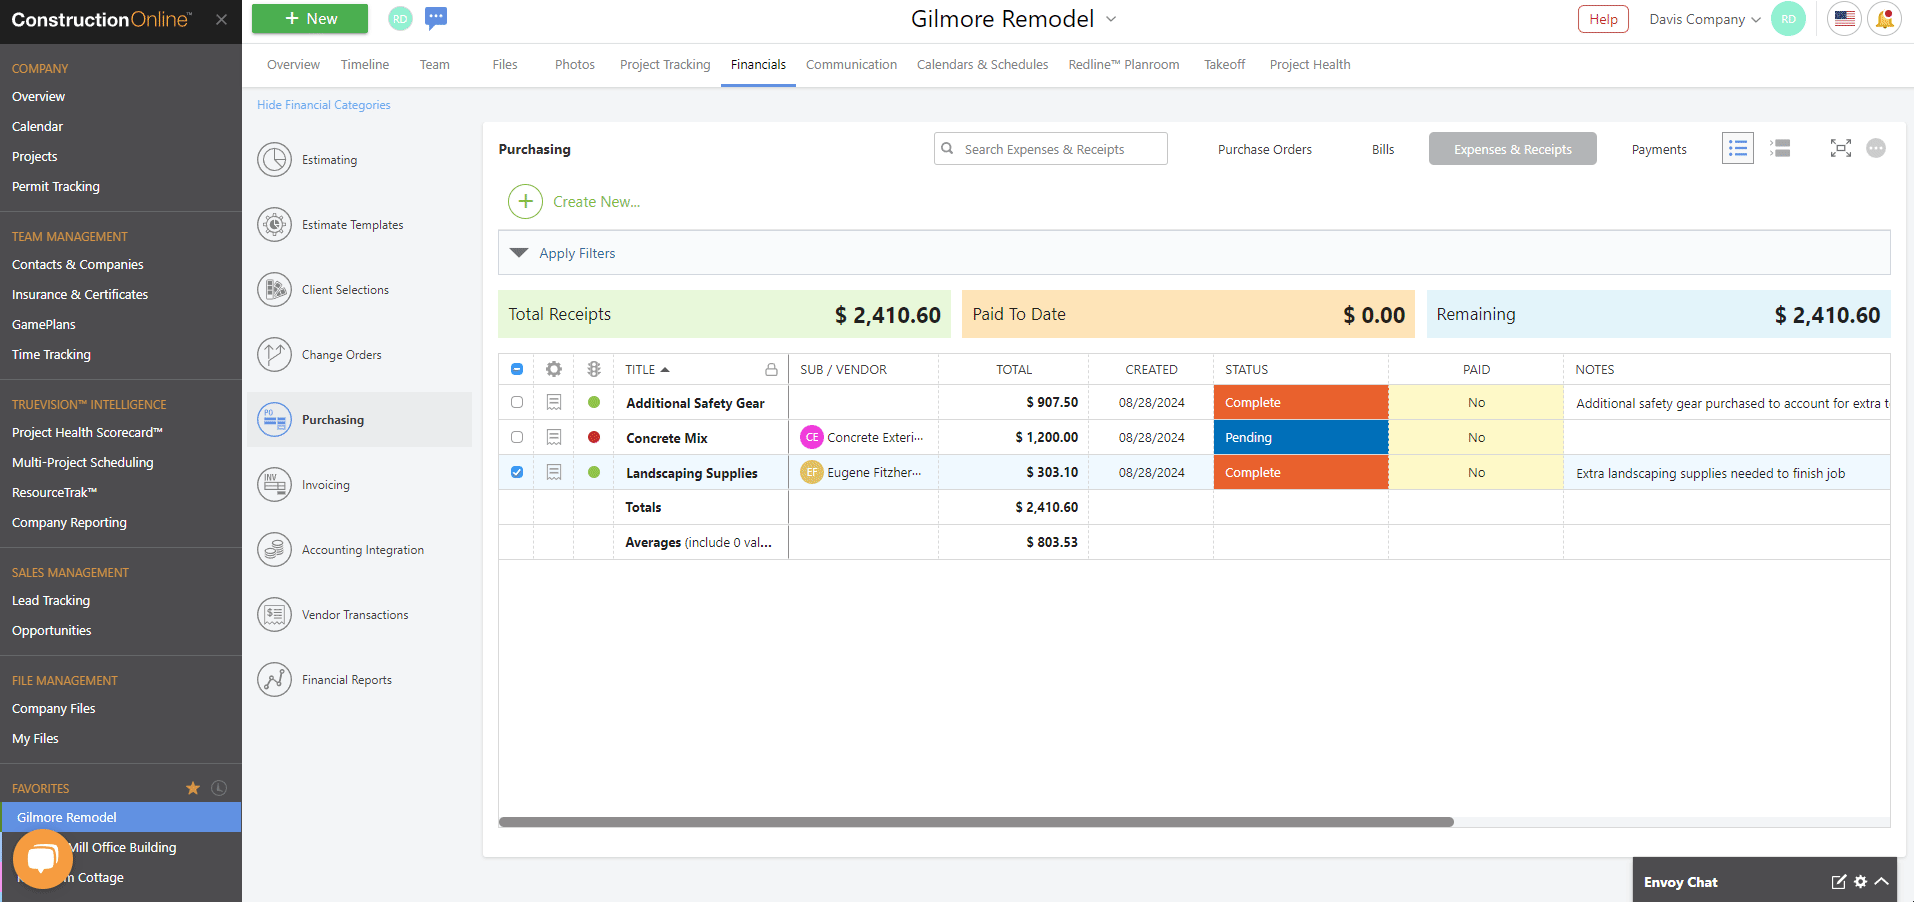
Task: Open the Gilmore Remodel project dropdown
Action: pos(1111,19)
